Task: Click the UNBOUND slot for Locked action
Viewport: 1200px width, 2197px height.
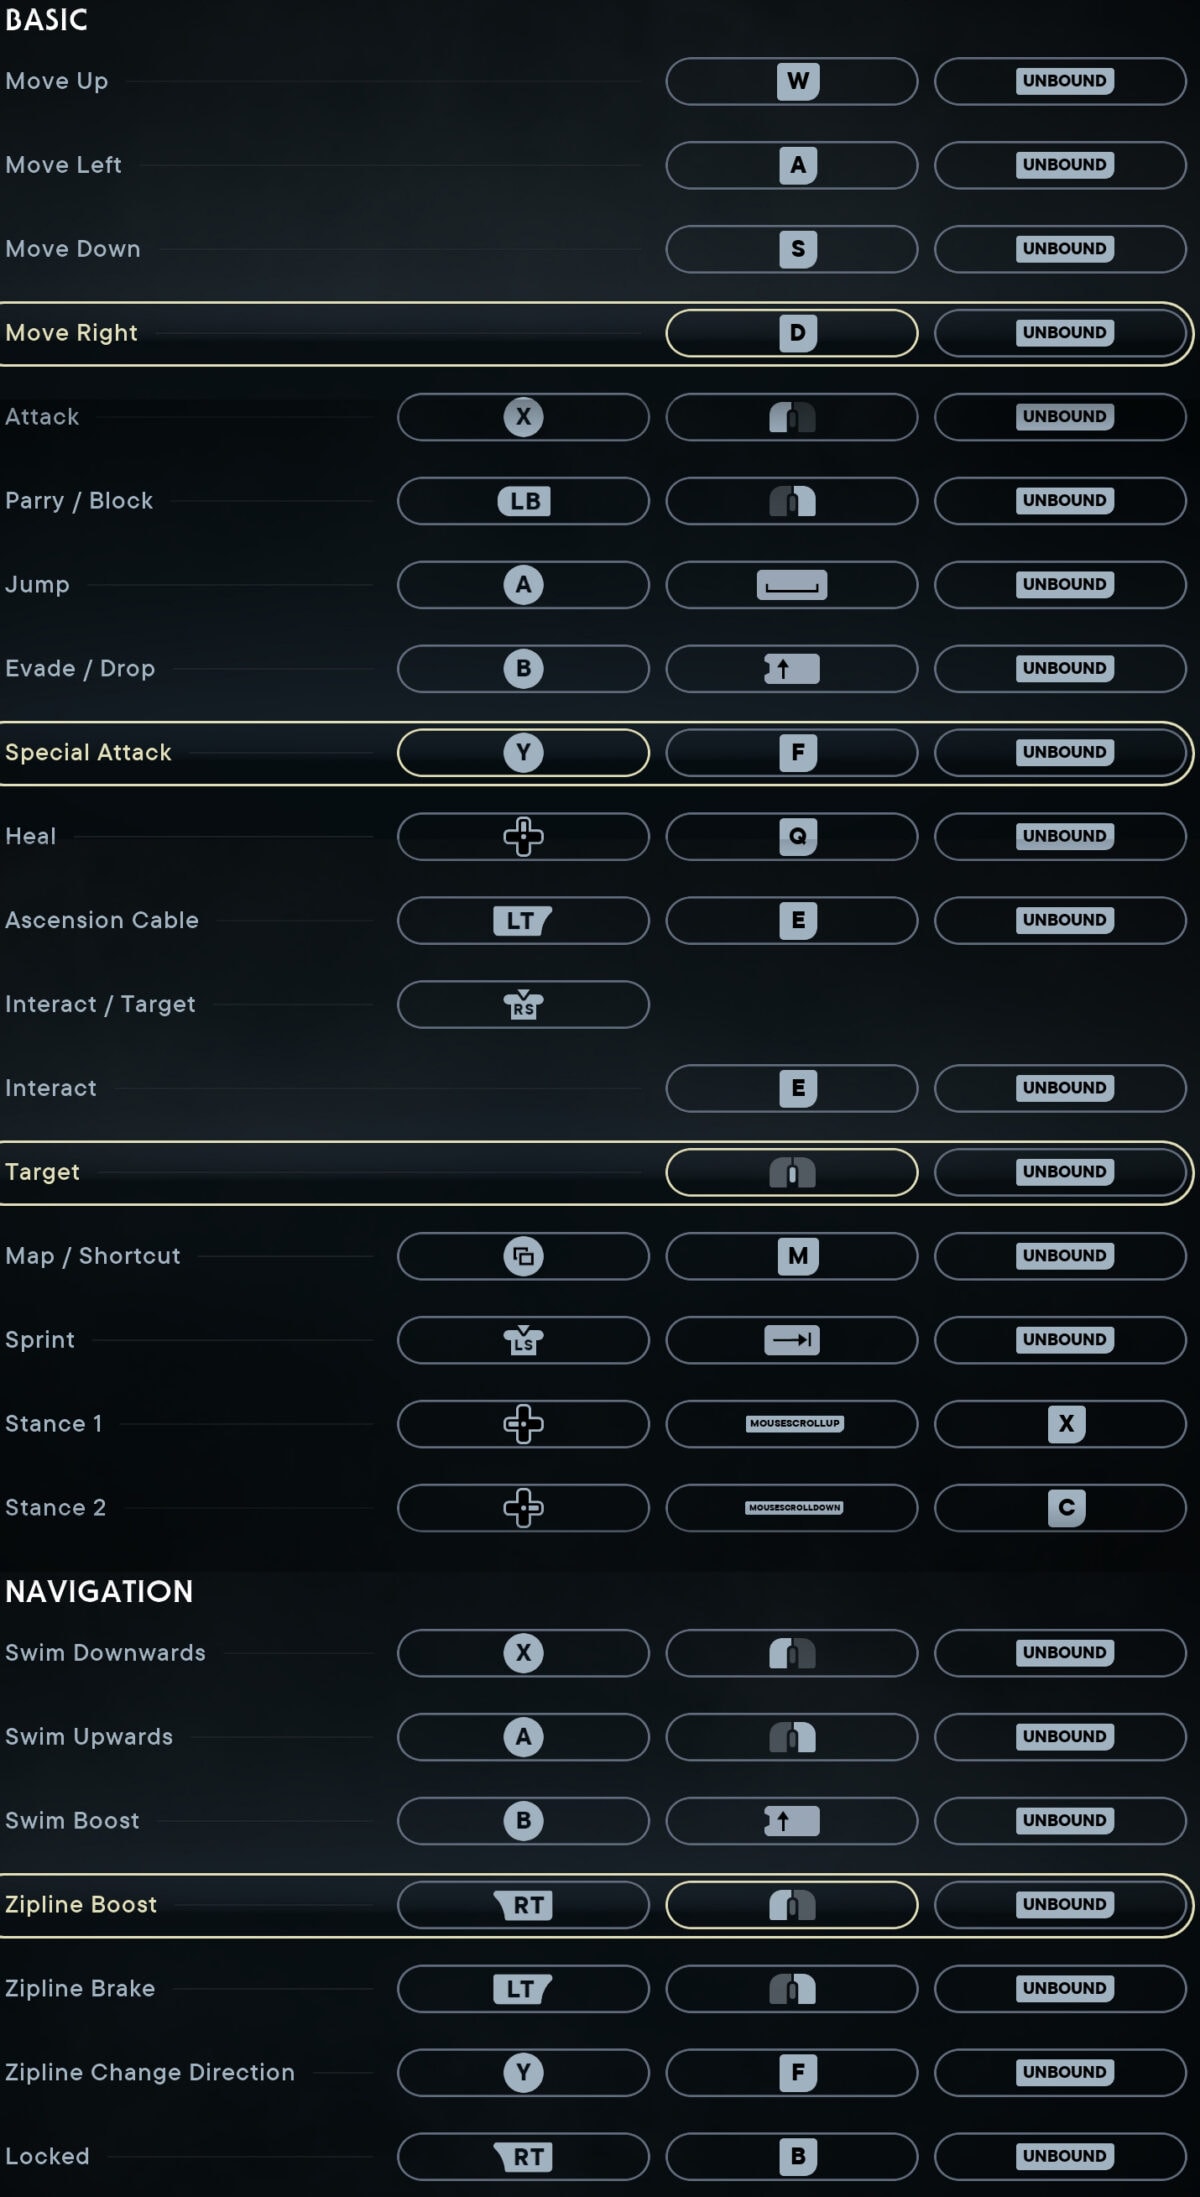Action: click(1060, 2156)
